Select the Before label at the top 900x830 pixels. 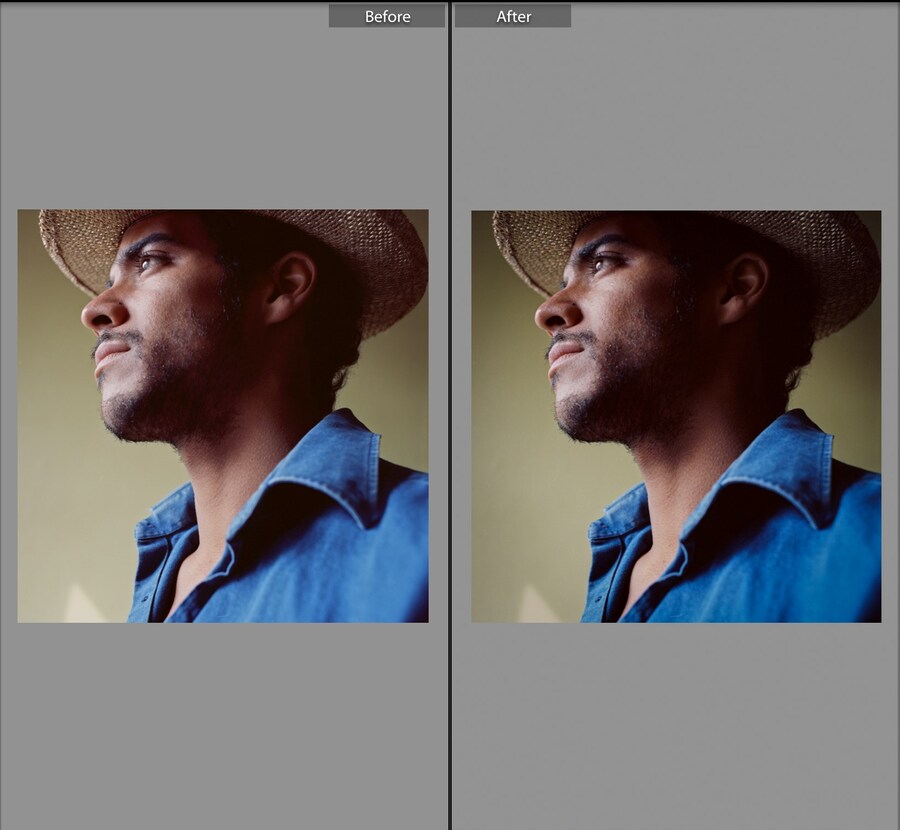387,15
